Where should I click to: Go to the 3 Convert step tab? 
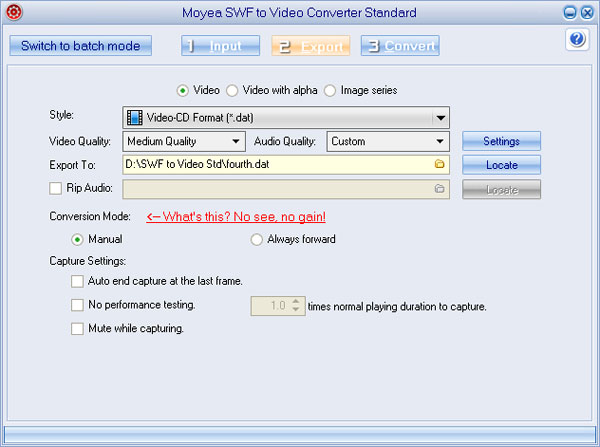[400, 46]
